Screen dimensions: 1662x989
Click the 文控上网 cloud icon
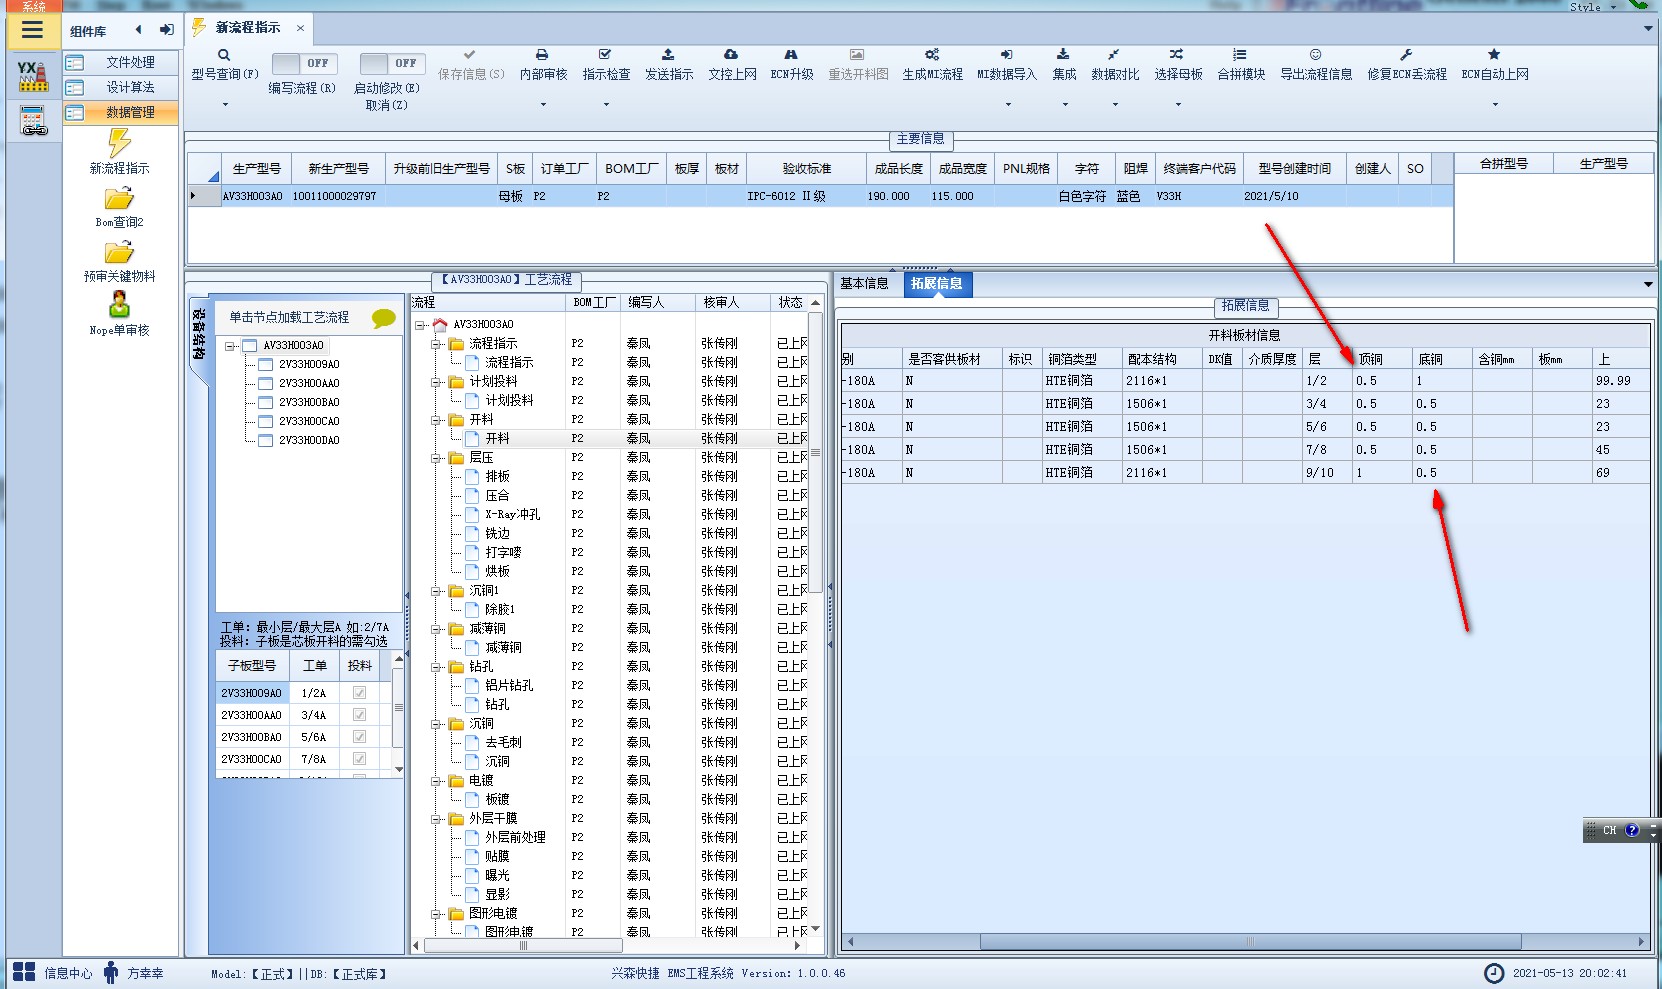(x=731, y=55)
